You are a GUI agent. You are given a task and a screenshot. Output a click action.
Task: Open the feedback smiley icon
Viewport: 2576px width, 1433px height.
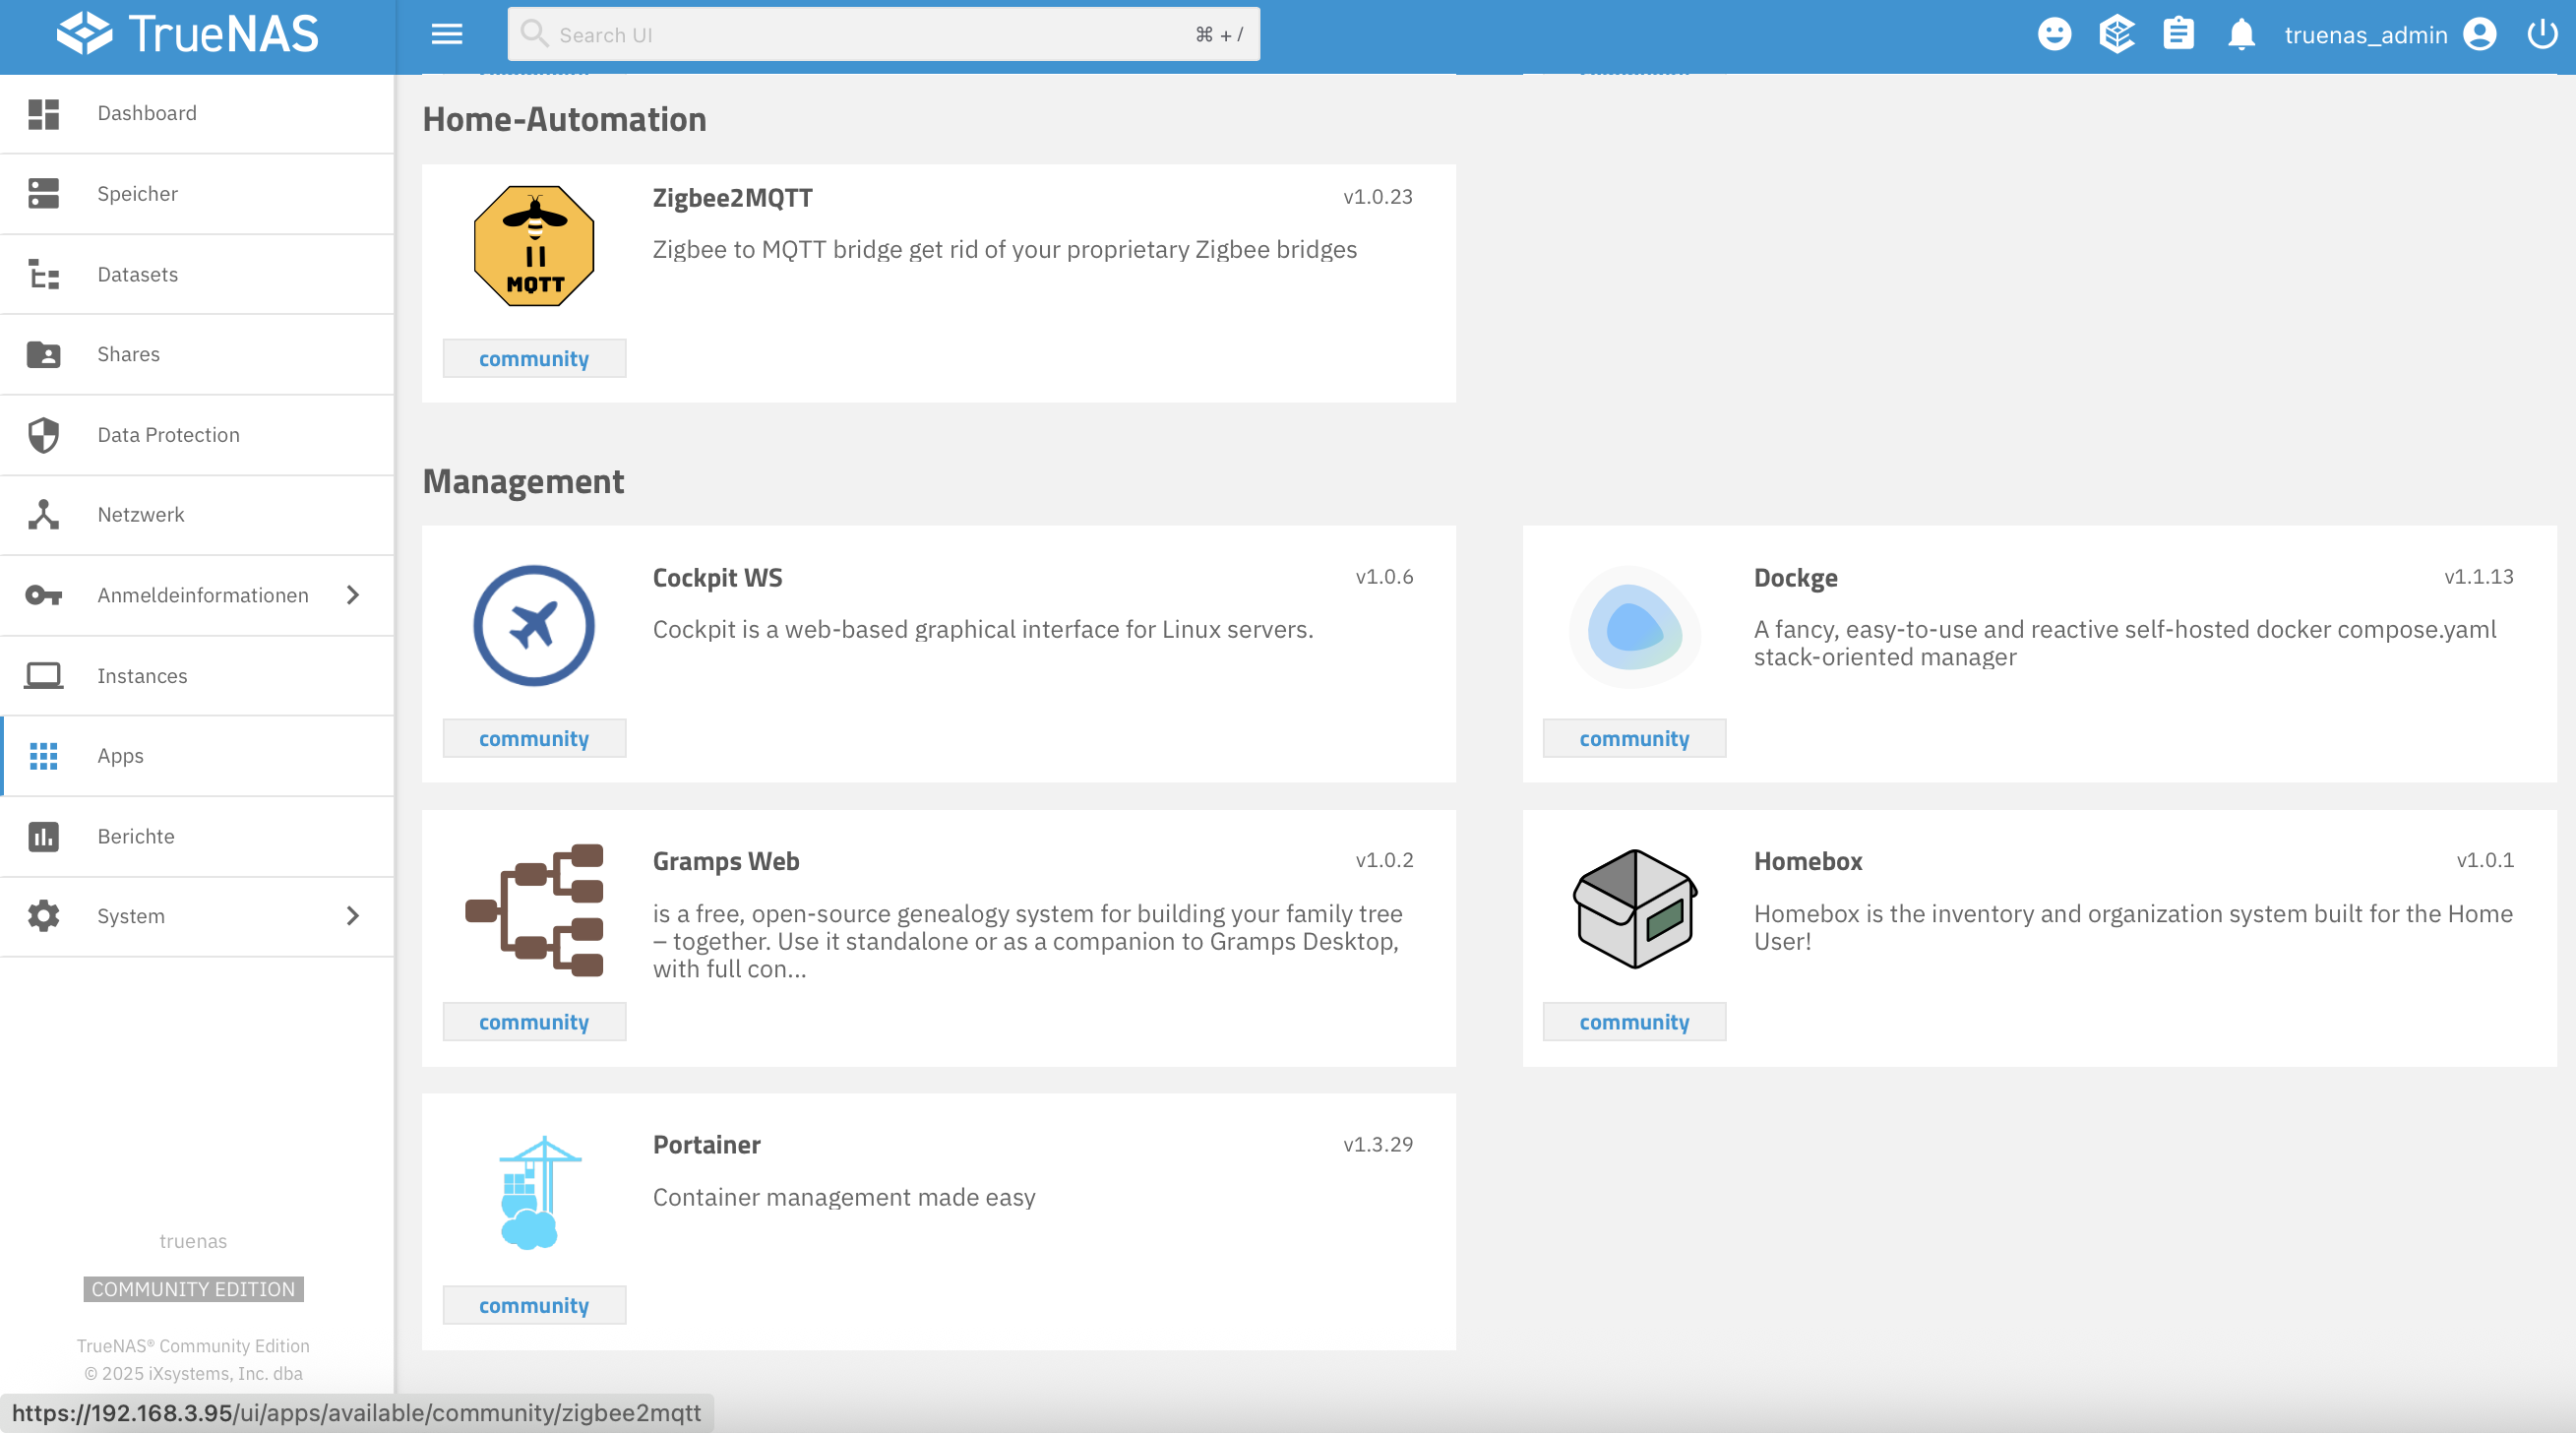(x=2054, y=35)
